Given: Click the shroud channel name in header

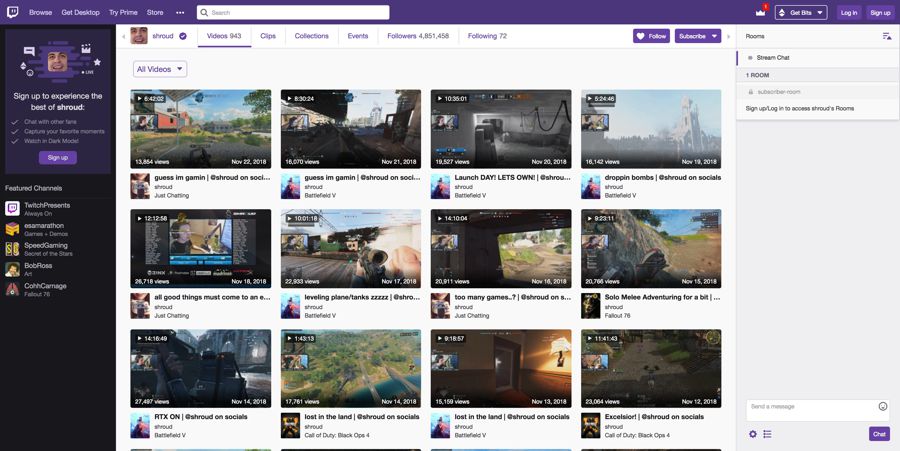Looking at the screenshot, I should point(162,36).
